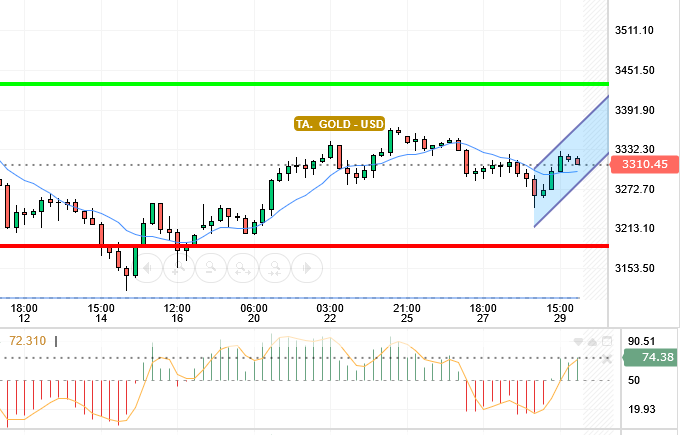Click the 50 indicator scale label

coord(634,380)
